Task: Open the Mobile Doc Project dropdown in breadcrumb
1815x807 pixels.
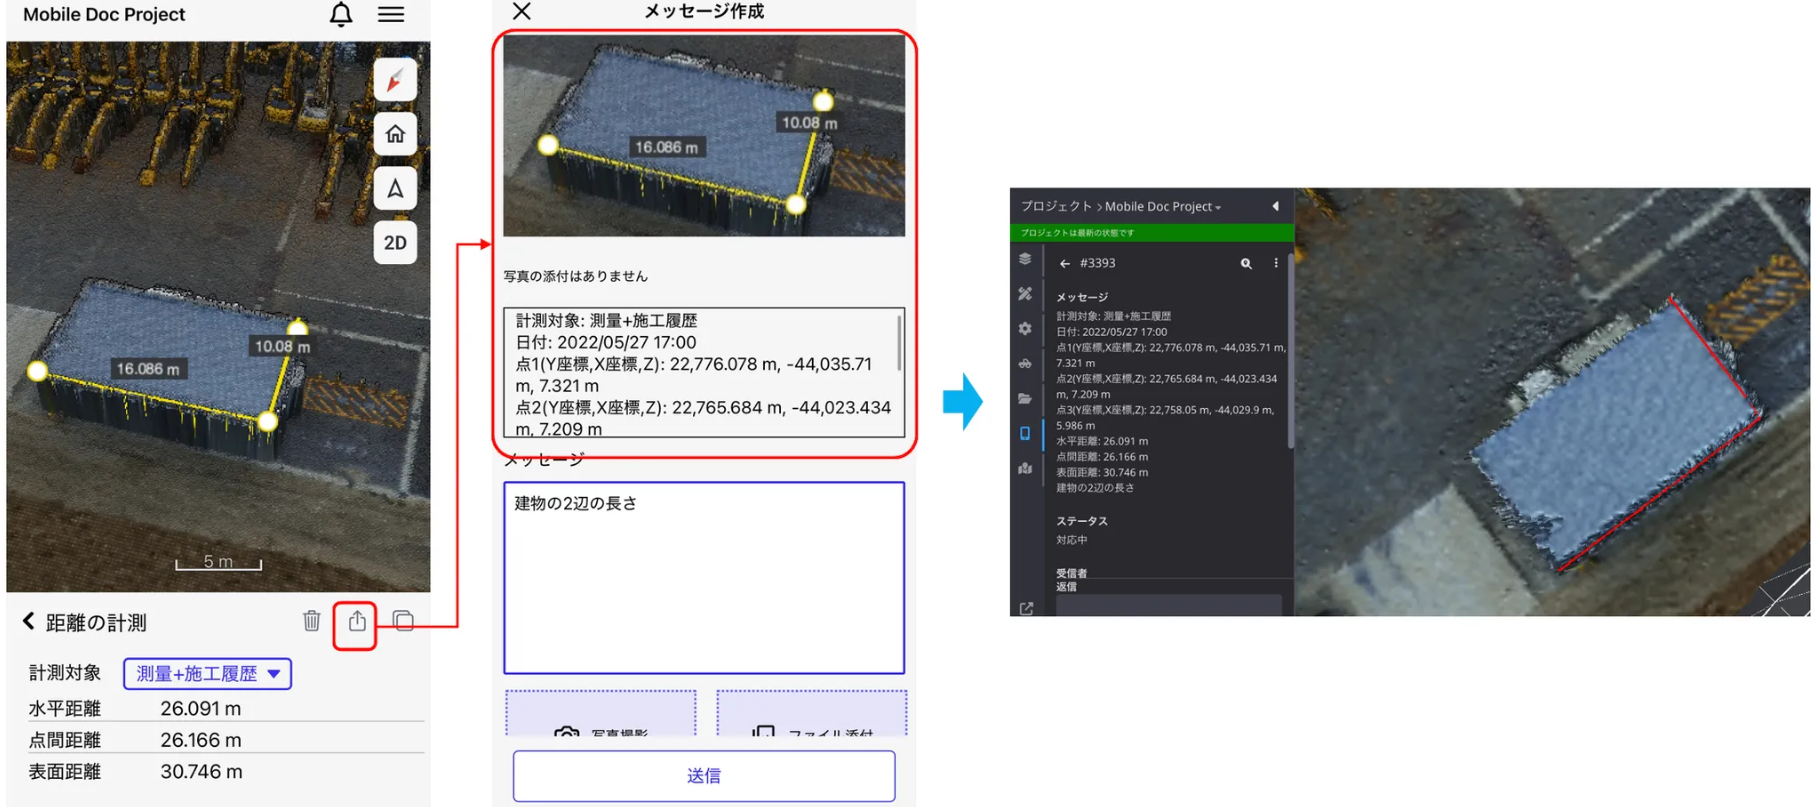Action: point(1162,206)
